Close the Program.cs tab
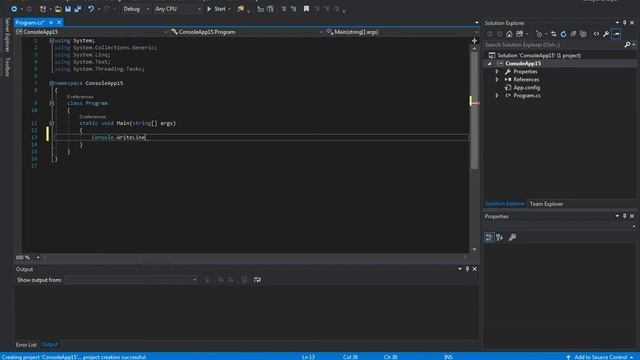 (x=59, y=22)
